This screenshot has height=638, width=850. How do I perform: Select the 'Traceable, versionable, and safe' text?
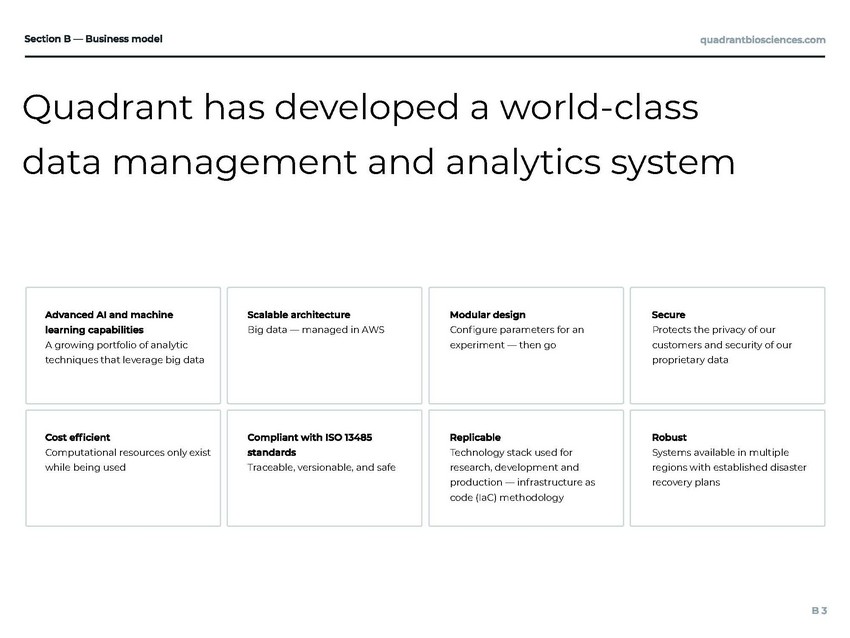pos(321,467)
